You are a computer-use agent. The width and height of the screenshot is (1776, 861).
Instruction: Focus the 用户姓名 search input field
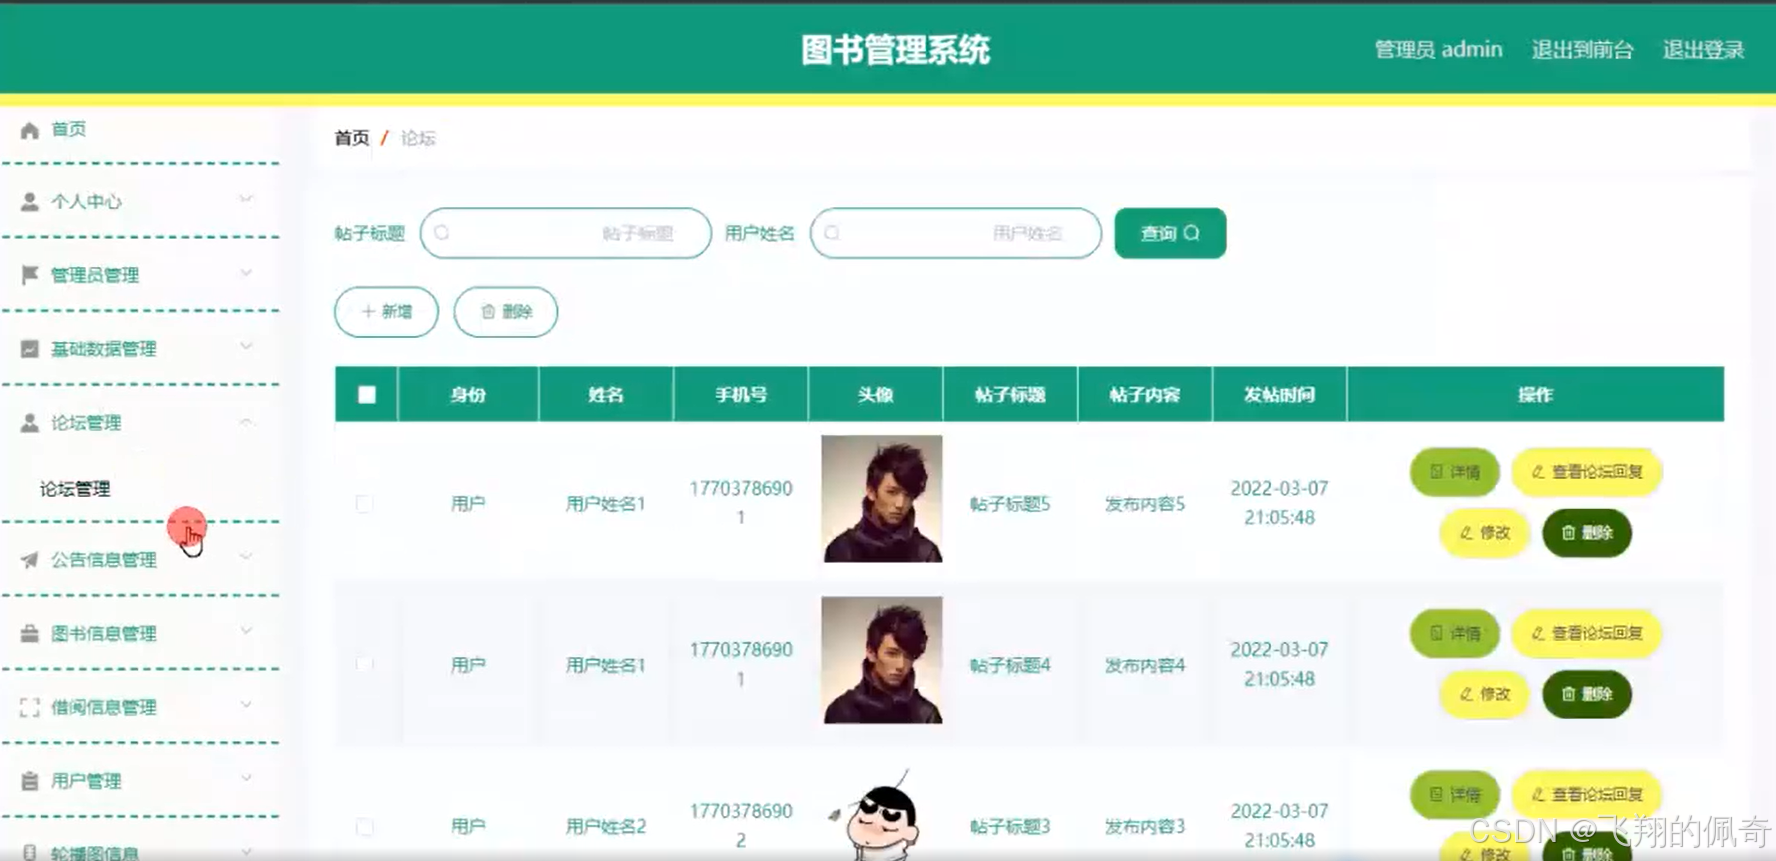pos(956,233)
